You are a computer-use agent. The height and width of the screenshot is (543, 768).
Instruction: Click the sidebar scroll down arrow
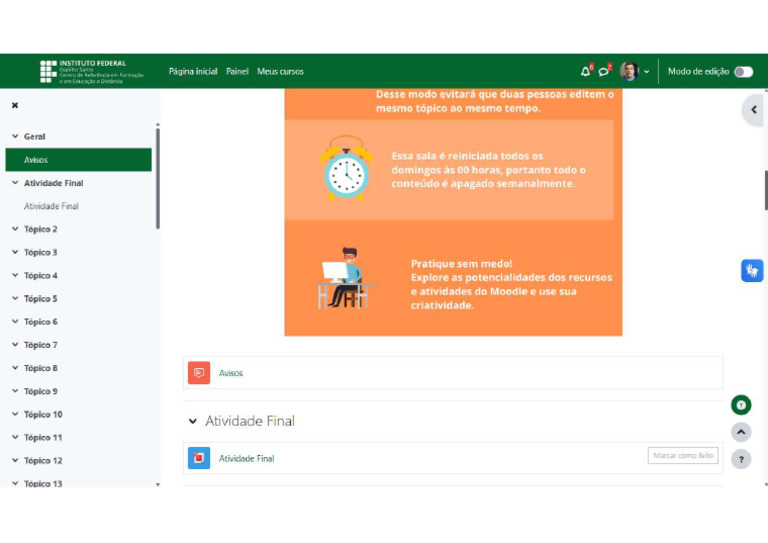pyautogui.click(x=158, y=484)
